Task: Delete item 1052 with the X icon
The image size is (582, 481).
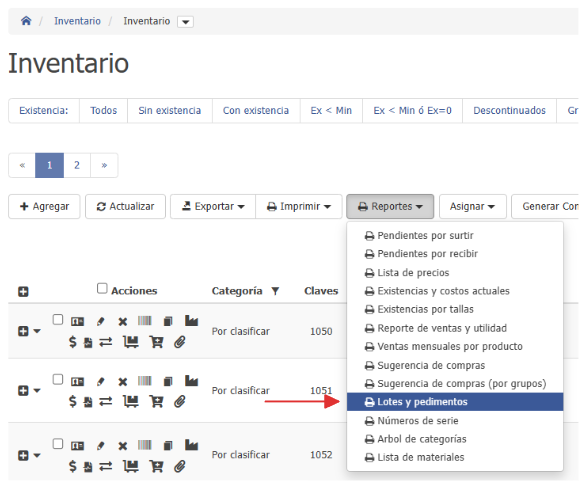Action: [x=122, y=446]
